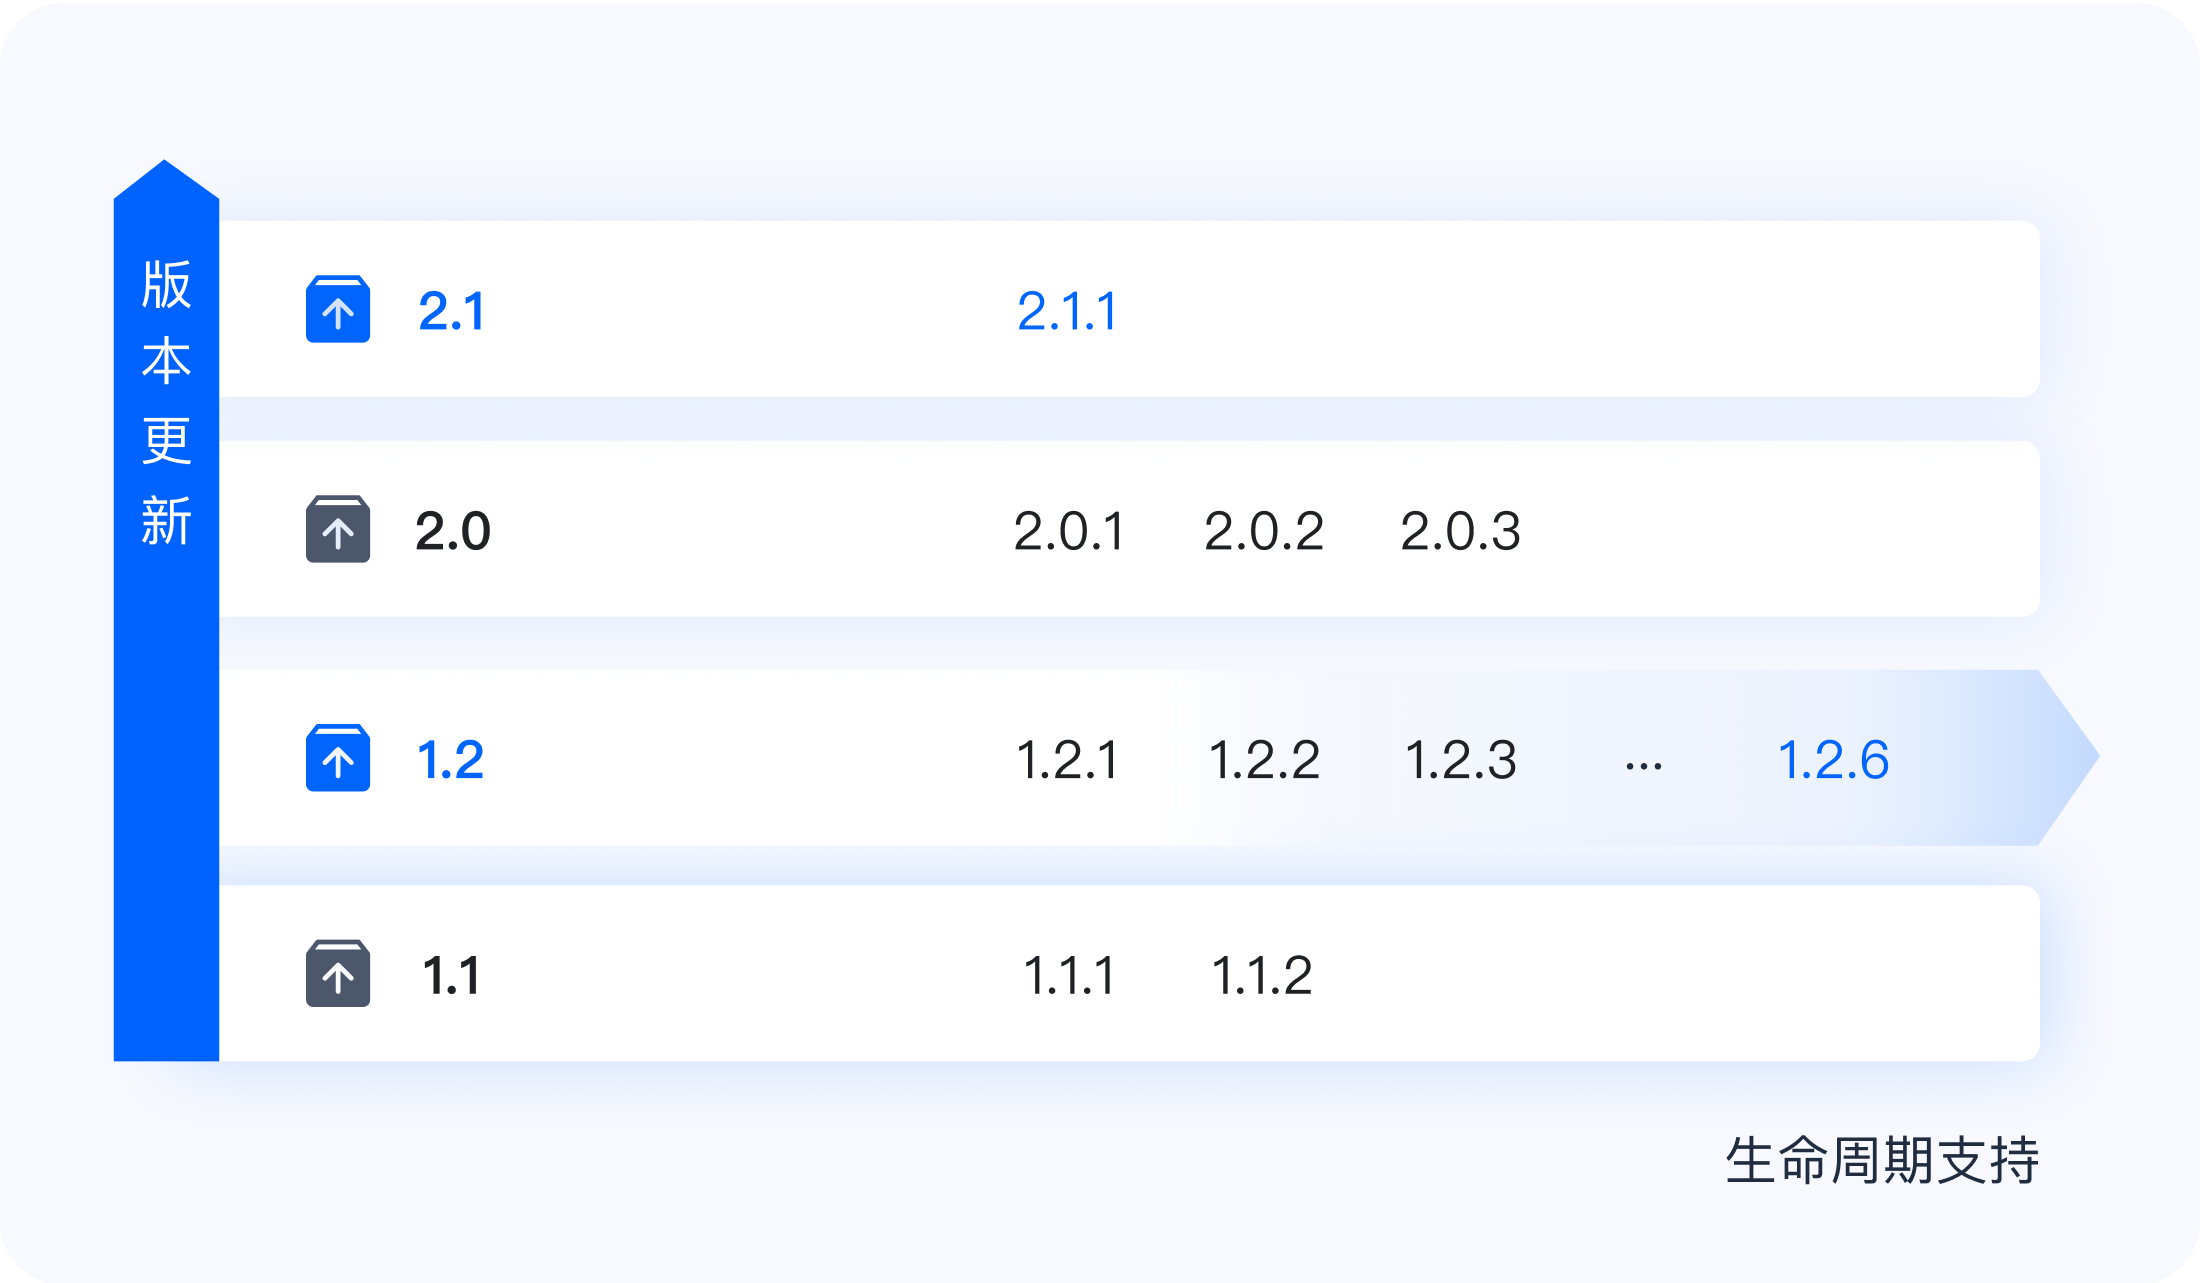
Task: Select the 2.0 version label
Action: (x=453, y=531)
